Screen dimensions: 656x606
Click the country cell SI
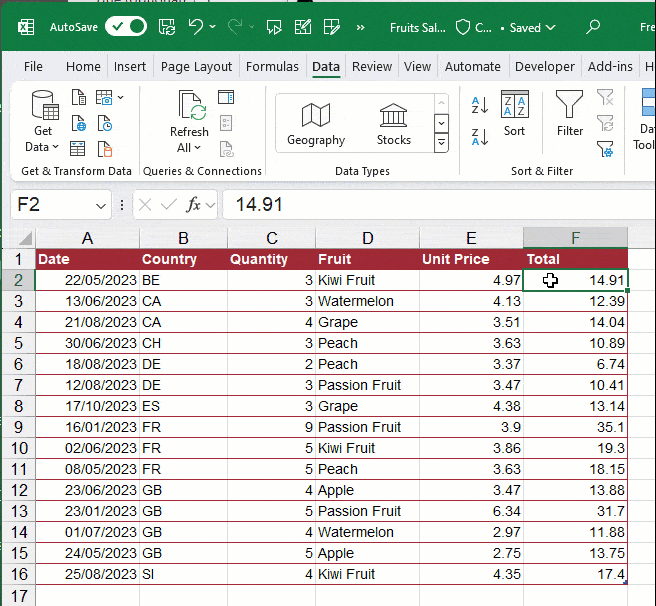point(184,574)
